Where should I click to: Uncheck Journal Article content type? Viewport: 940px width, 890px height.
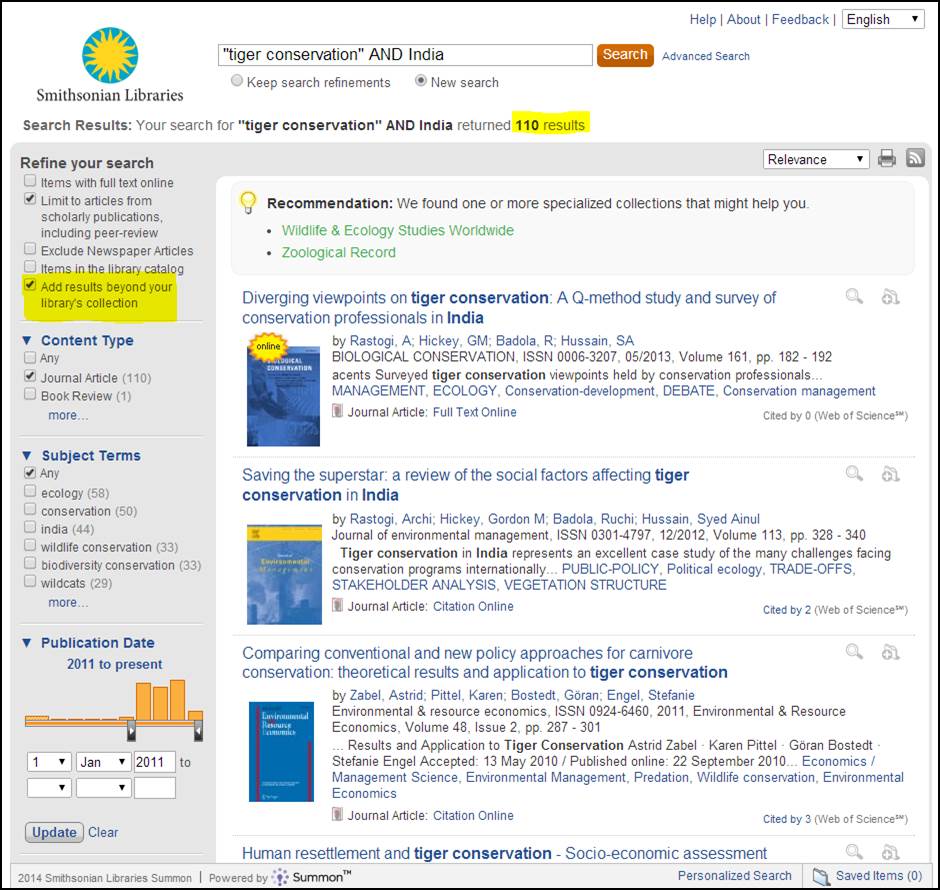tap(30, 376)
